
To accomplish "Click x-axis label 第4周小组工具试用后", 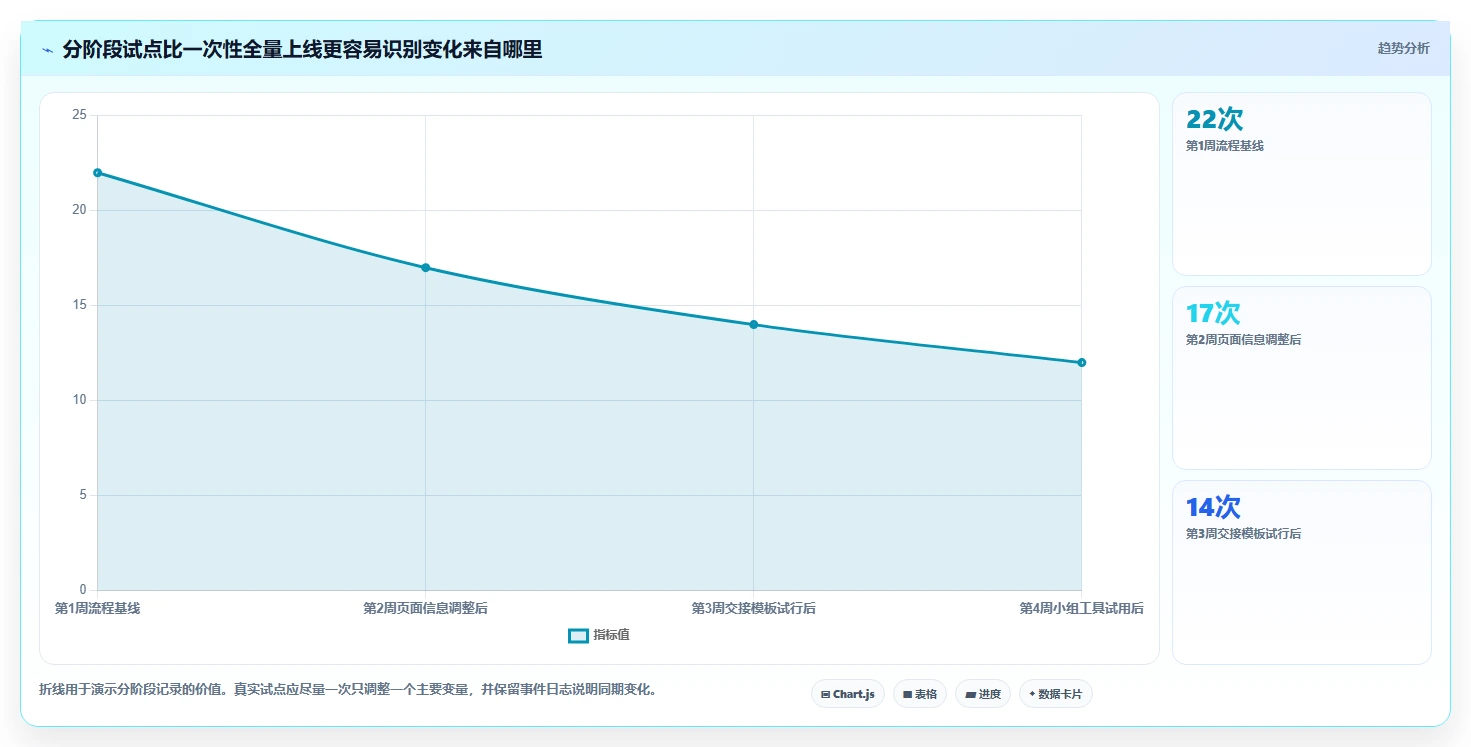I will pyautogui.click(x=1082, y=608).
